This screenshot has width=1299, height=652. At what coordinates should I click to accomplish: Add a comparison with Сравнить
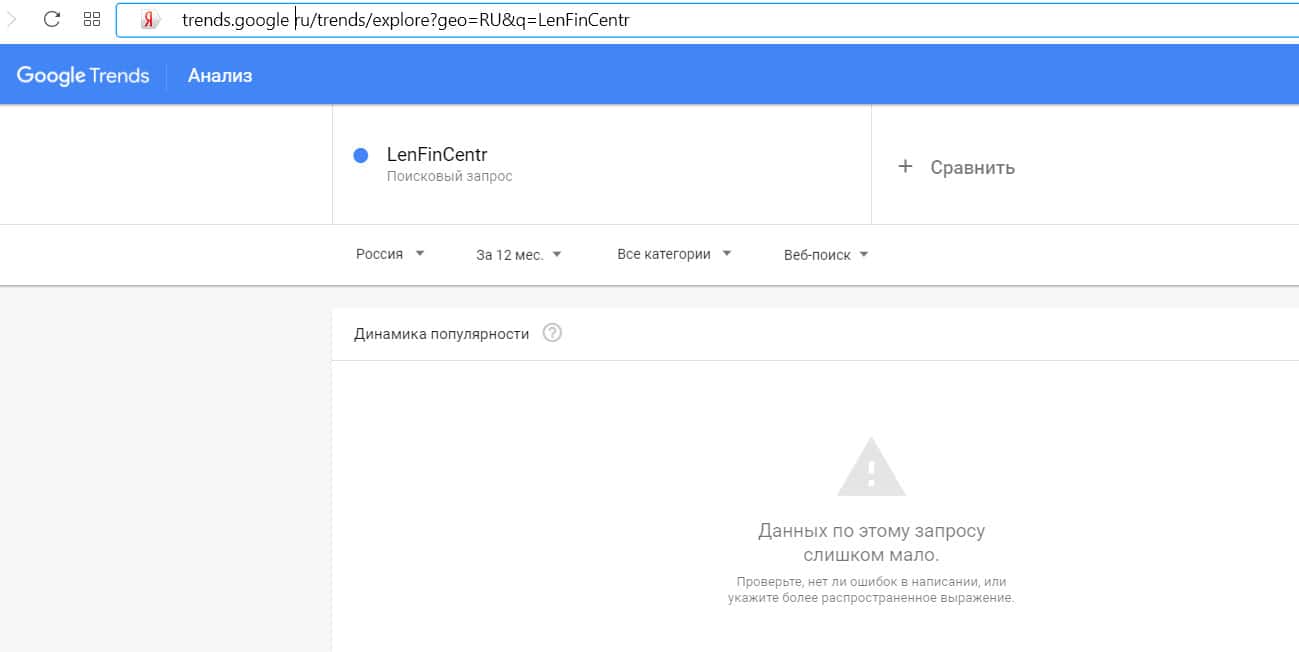972,167
